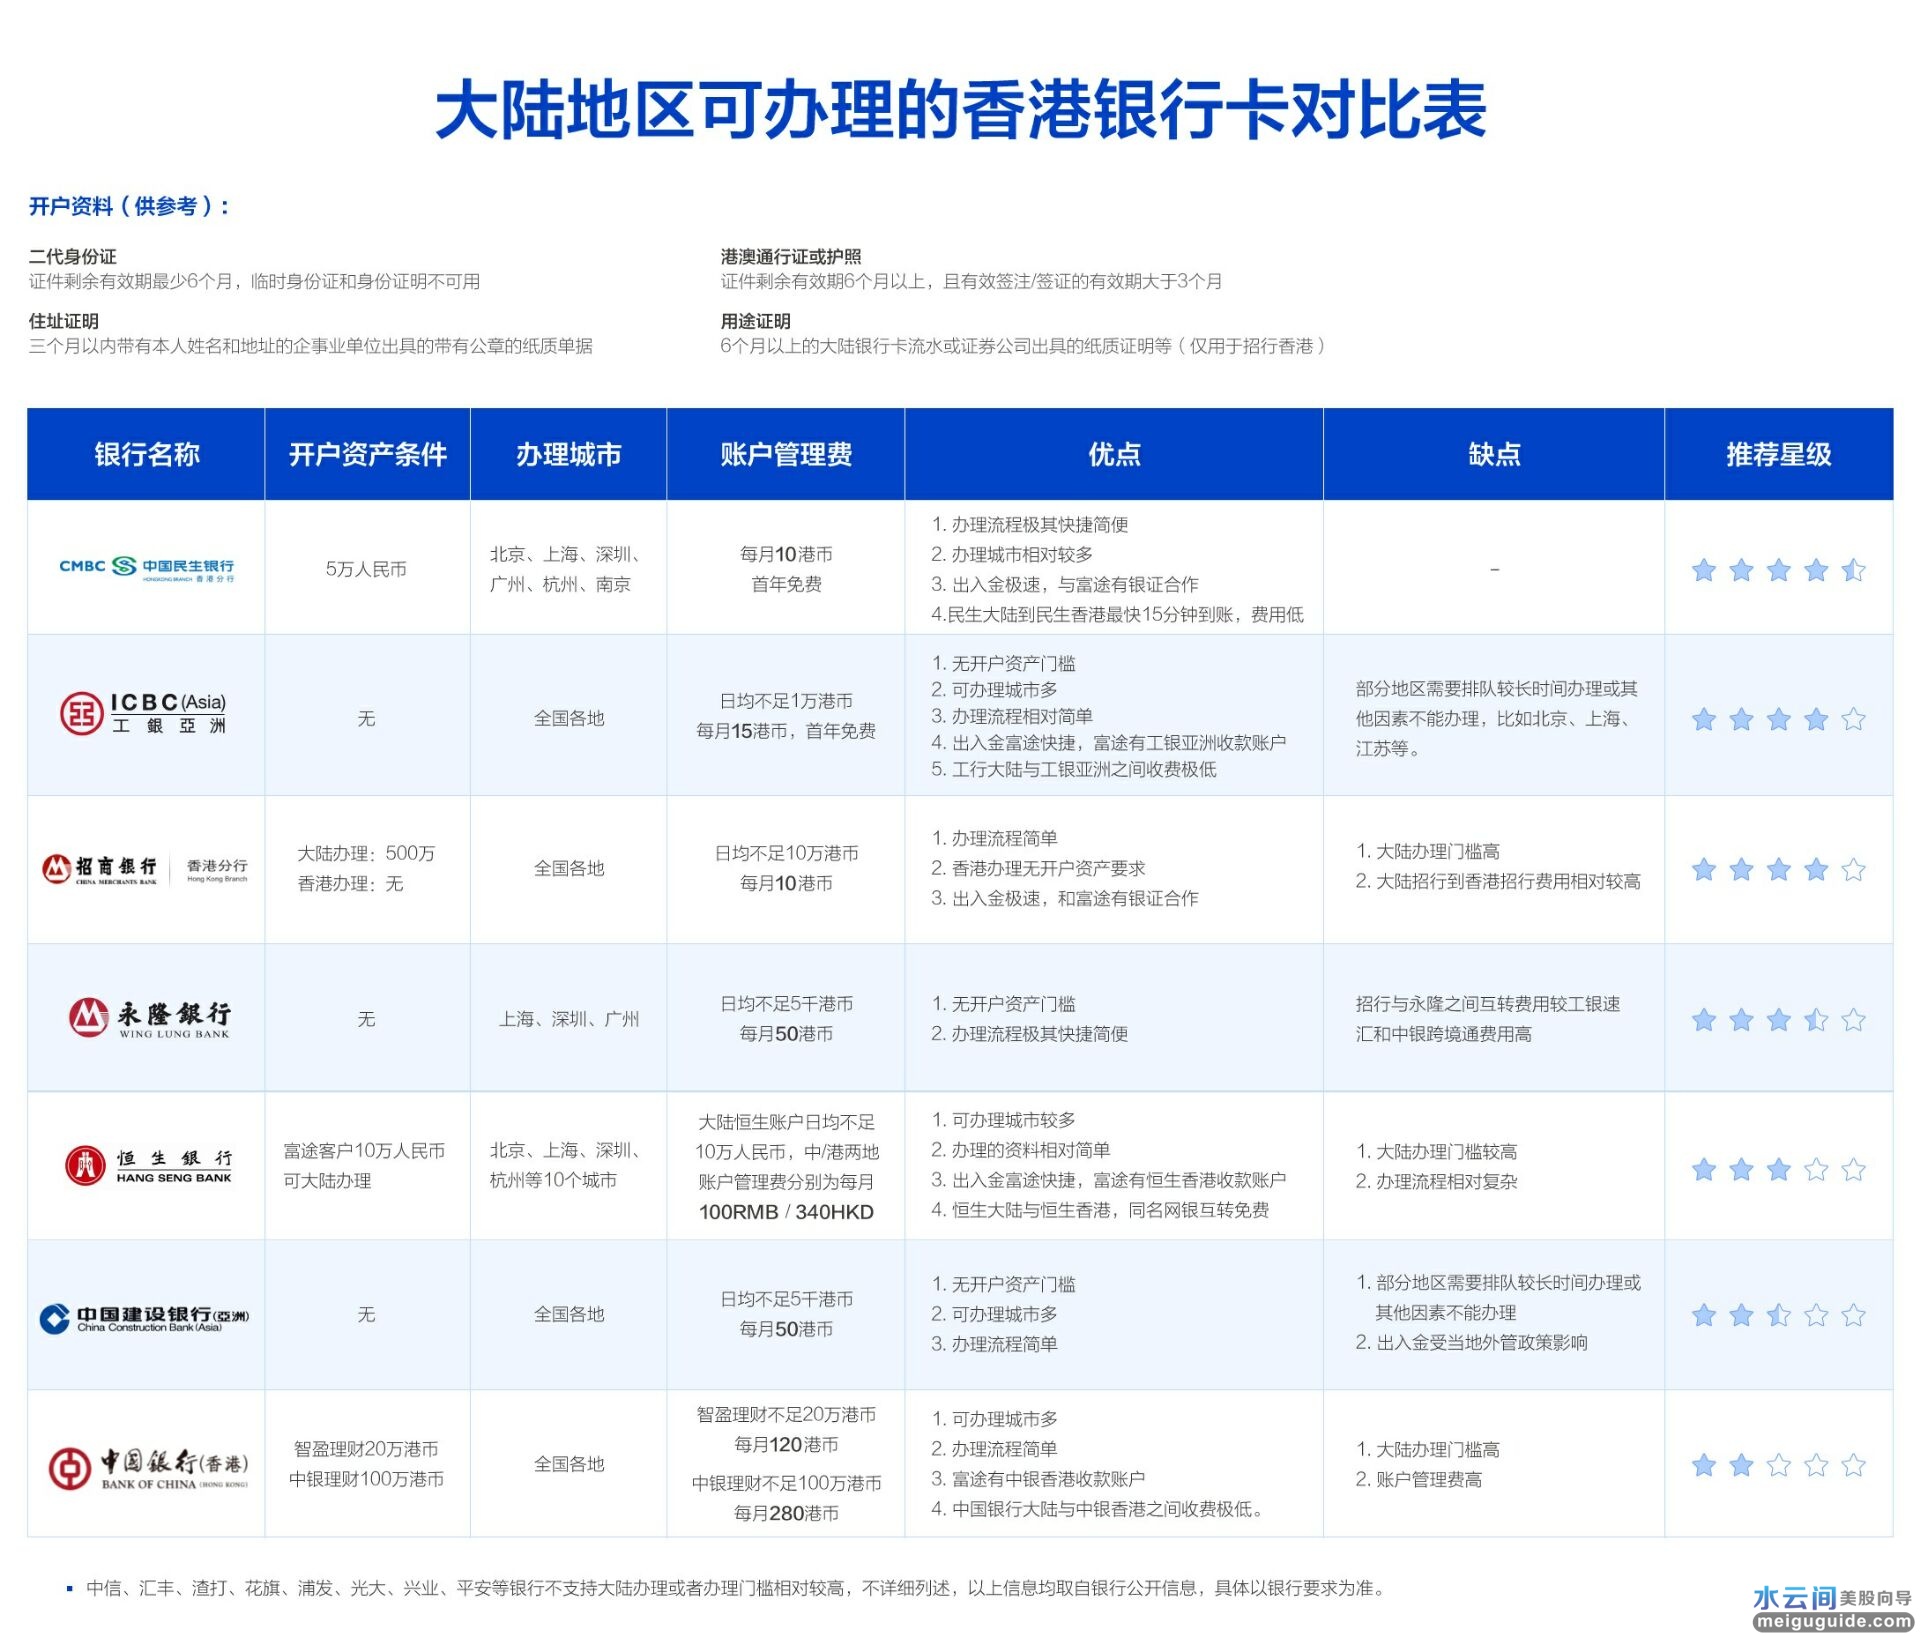Screen dimensions: 1920x1636
Task: Click 账户管理费高 drawback in 中国银行 row
Action: [x=1418, y=1480]
